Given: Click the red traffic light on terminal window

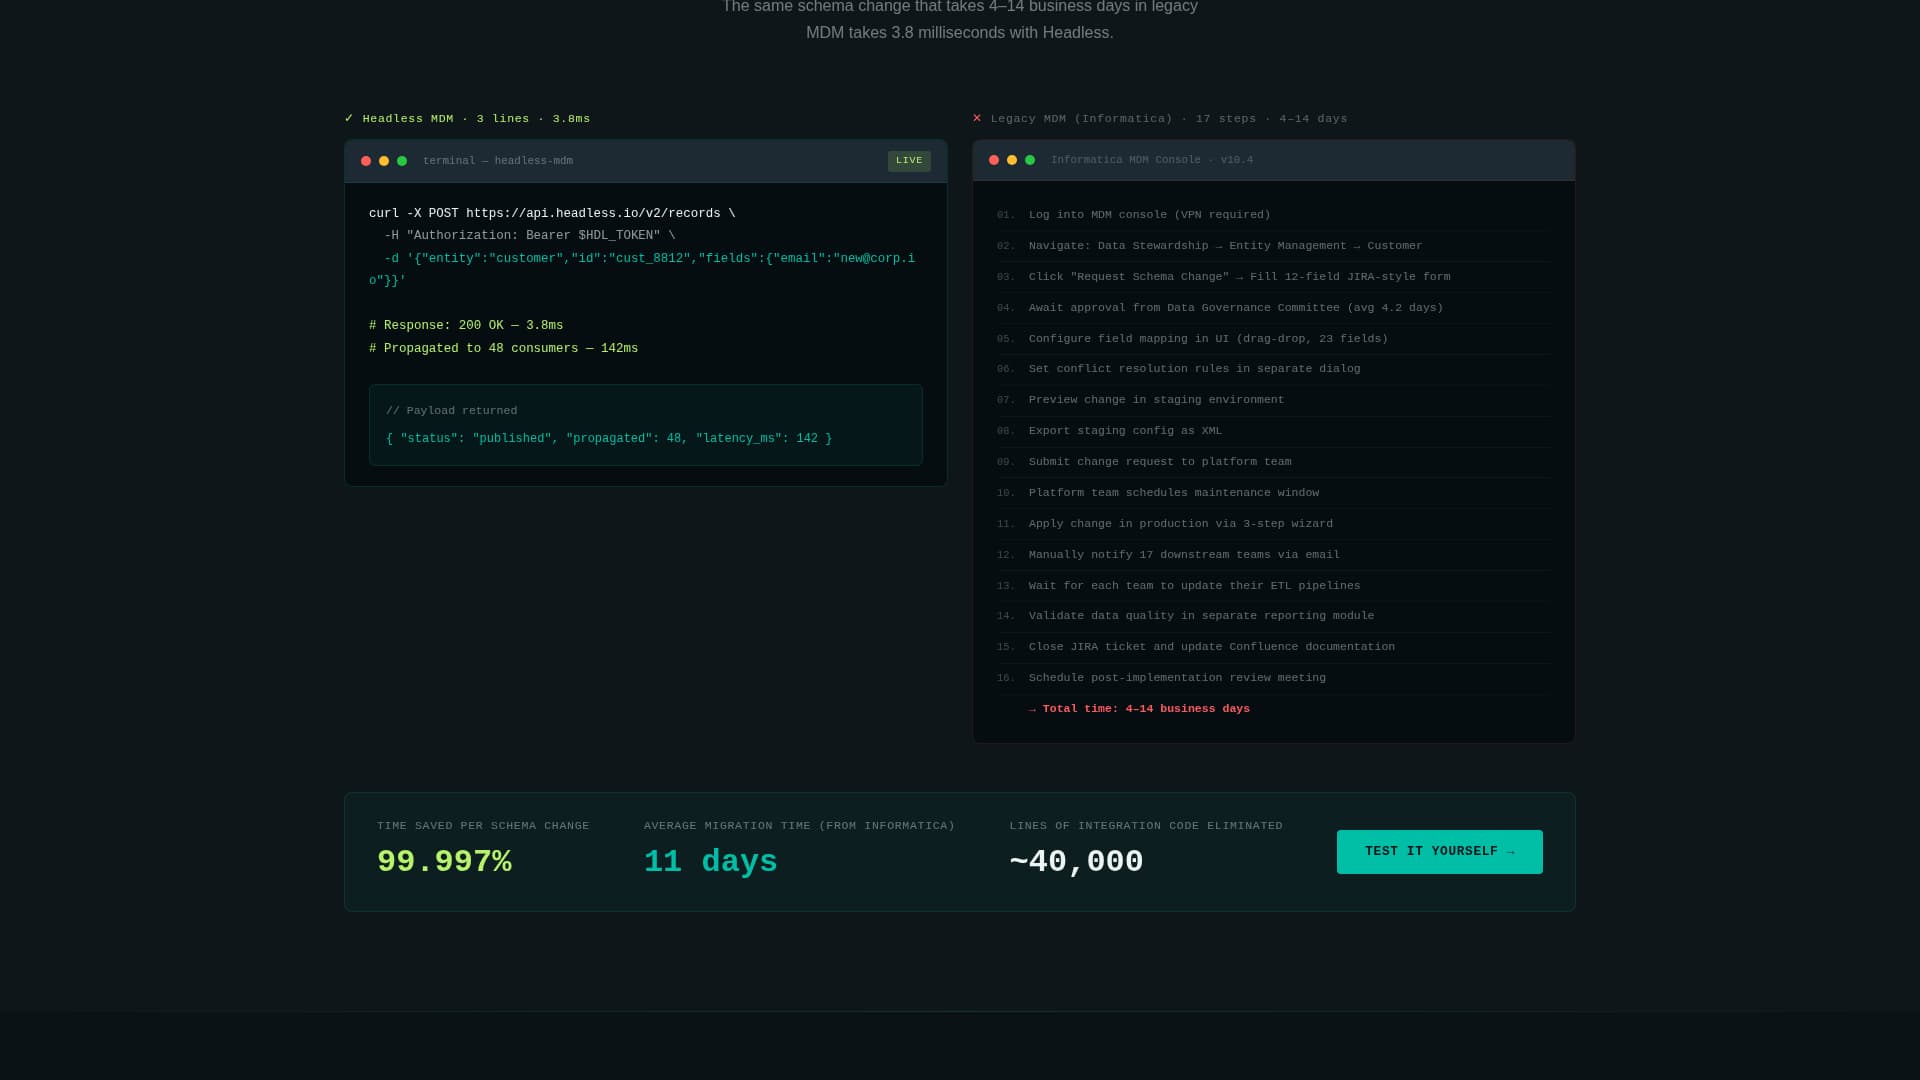Looking at the screenshot, I should 364,160.
